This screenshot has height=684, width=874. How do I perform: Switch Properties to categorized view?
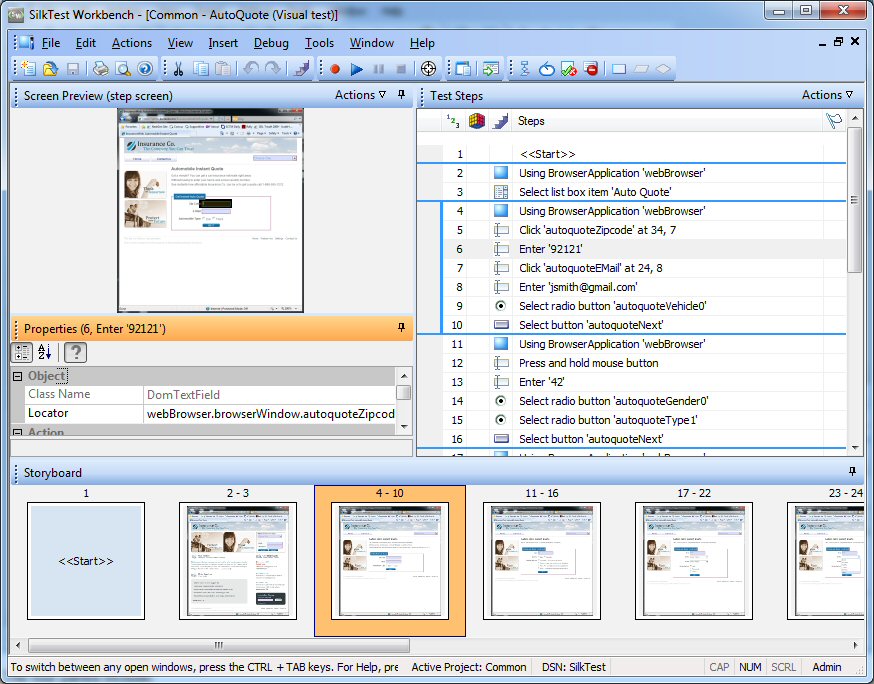[x=21, y=352]
